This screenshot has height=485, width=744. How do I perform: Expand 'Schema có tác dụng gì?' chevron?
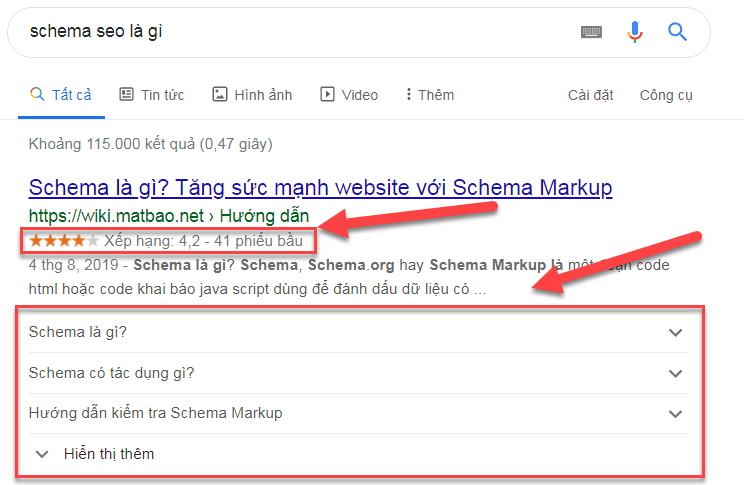(x=675, y=373)
